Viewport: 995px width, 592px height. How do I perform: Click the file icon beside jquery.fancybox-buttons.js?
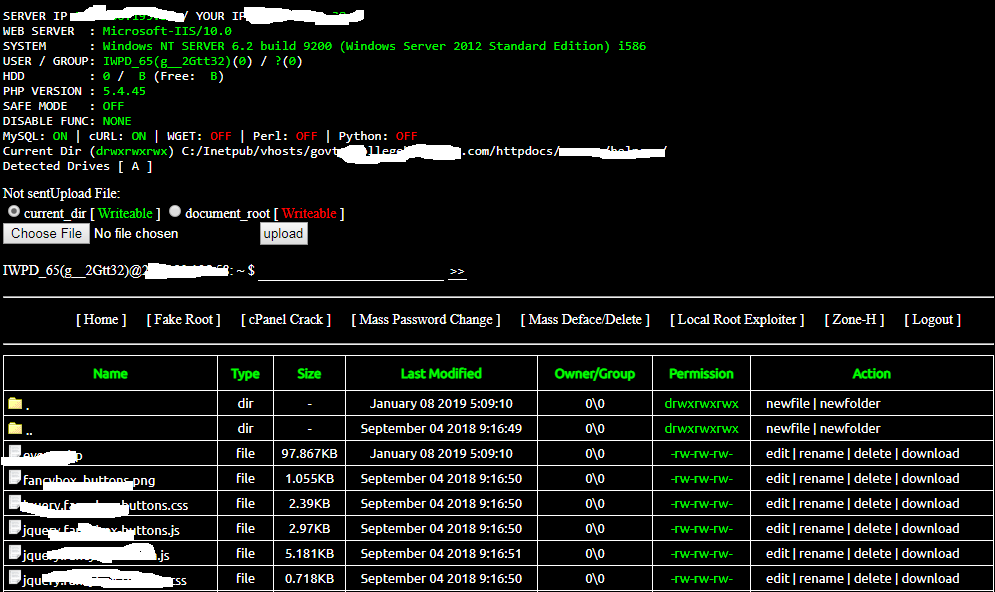pos(14,528)
